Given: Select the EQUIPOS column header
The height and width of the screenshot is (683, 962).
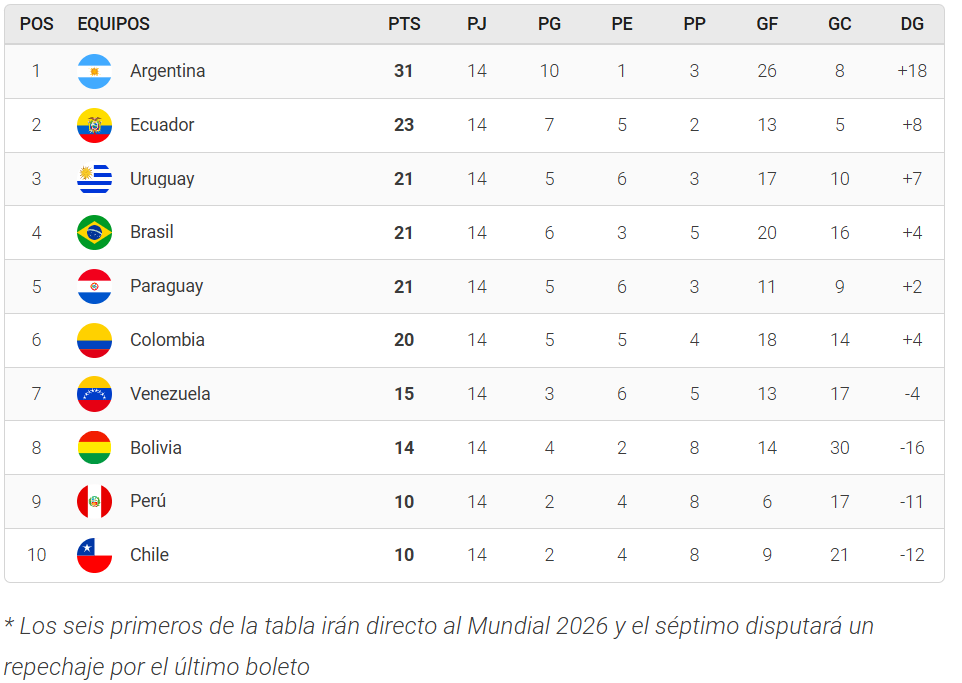Looking at the screenshot, I should click(114, 24).
